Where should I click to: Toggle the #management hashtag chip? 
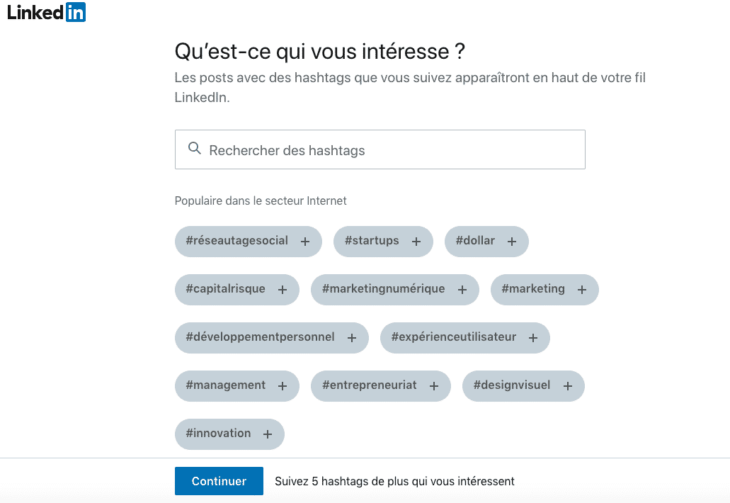(236, 386)
